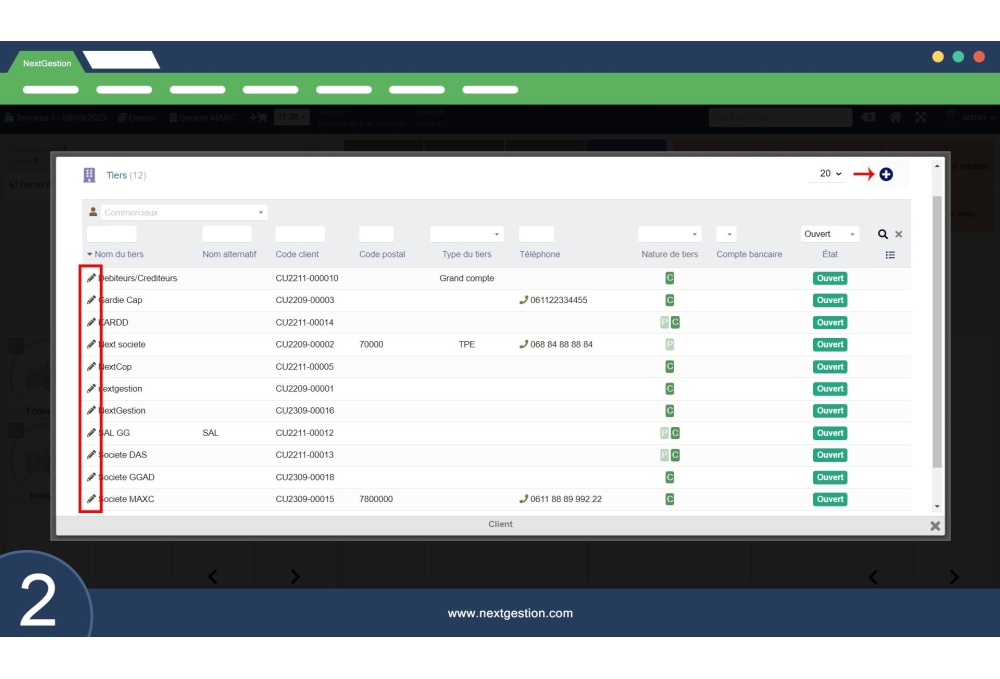This screenshot has width=1000, height=679.
Task: Edit the NextGestion entry via pencil icon
Action: coord(89,410)
